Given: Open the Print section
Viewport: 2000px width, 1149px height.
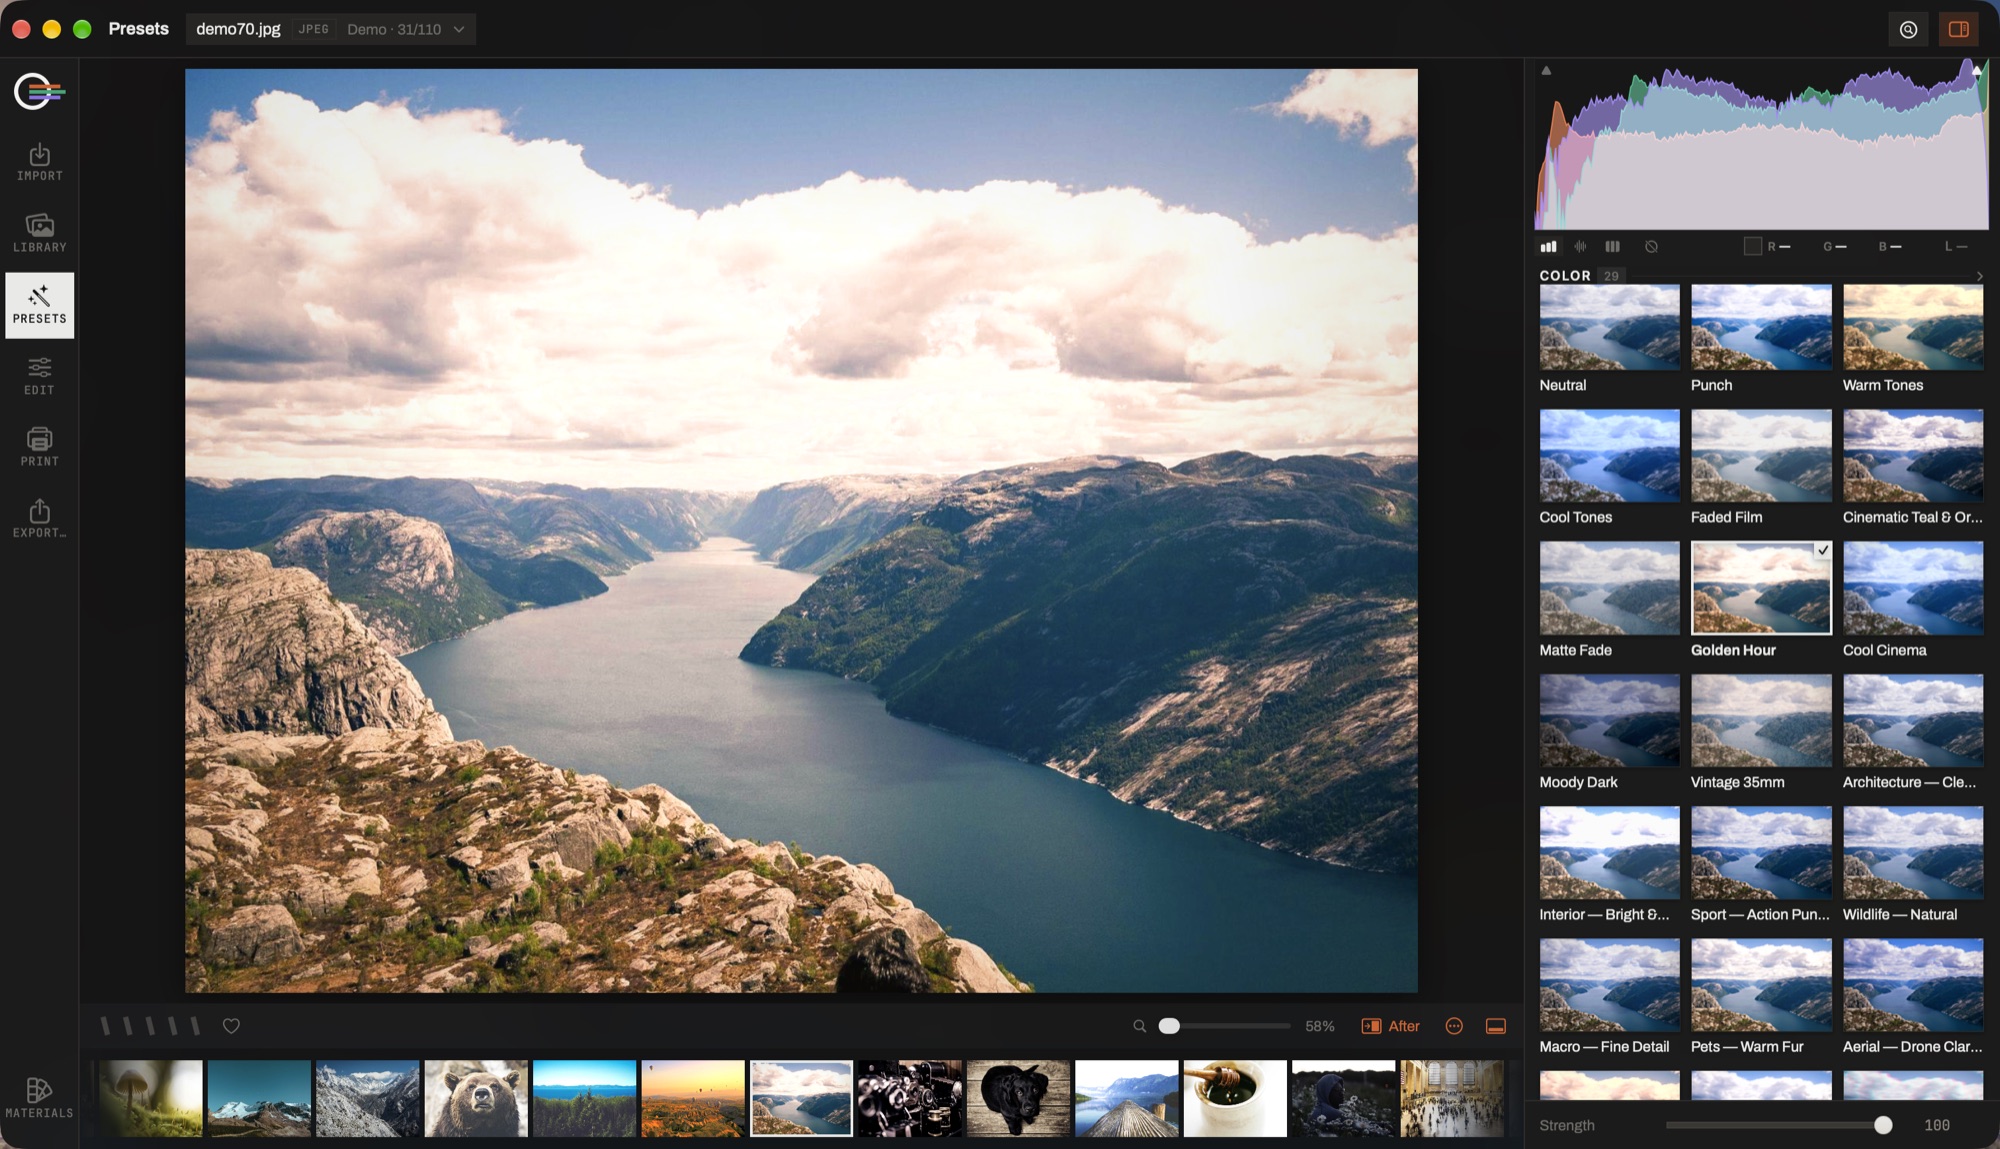Looking at the screenshot, I should [39, 447].
